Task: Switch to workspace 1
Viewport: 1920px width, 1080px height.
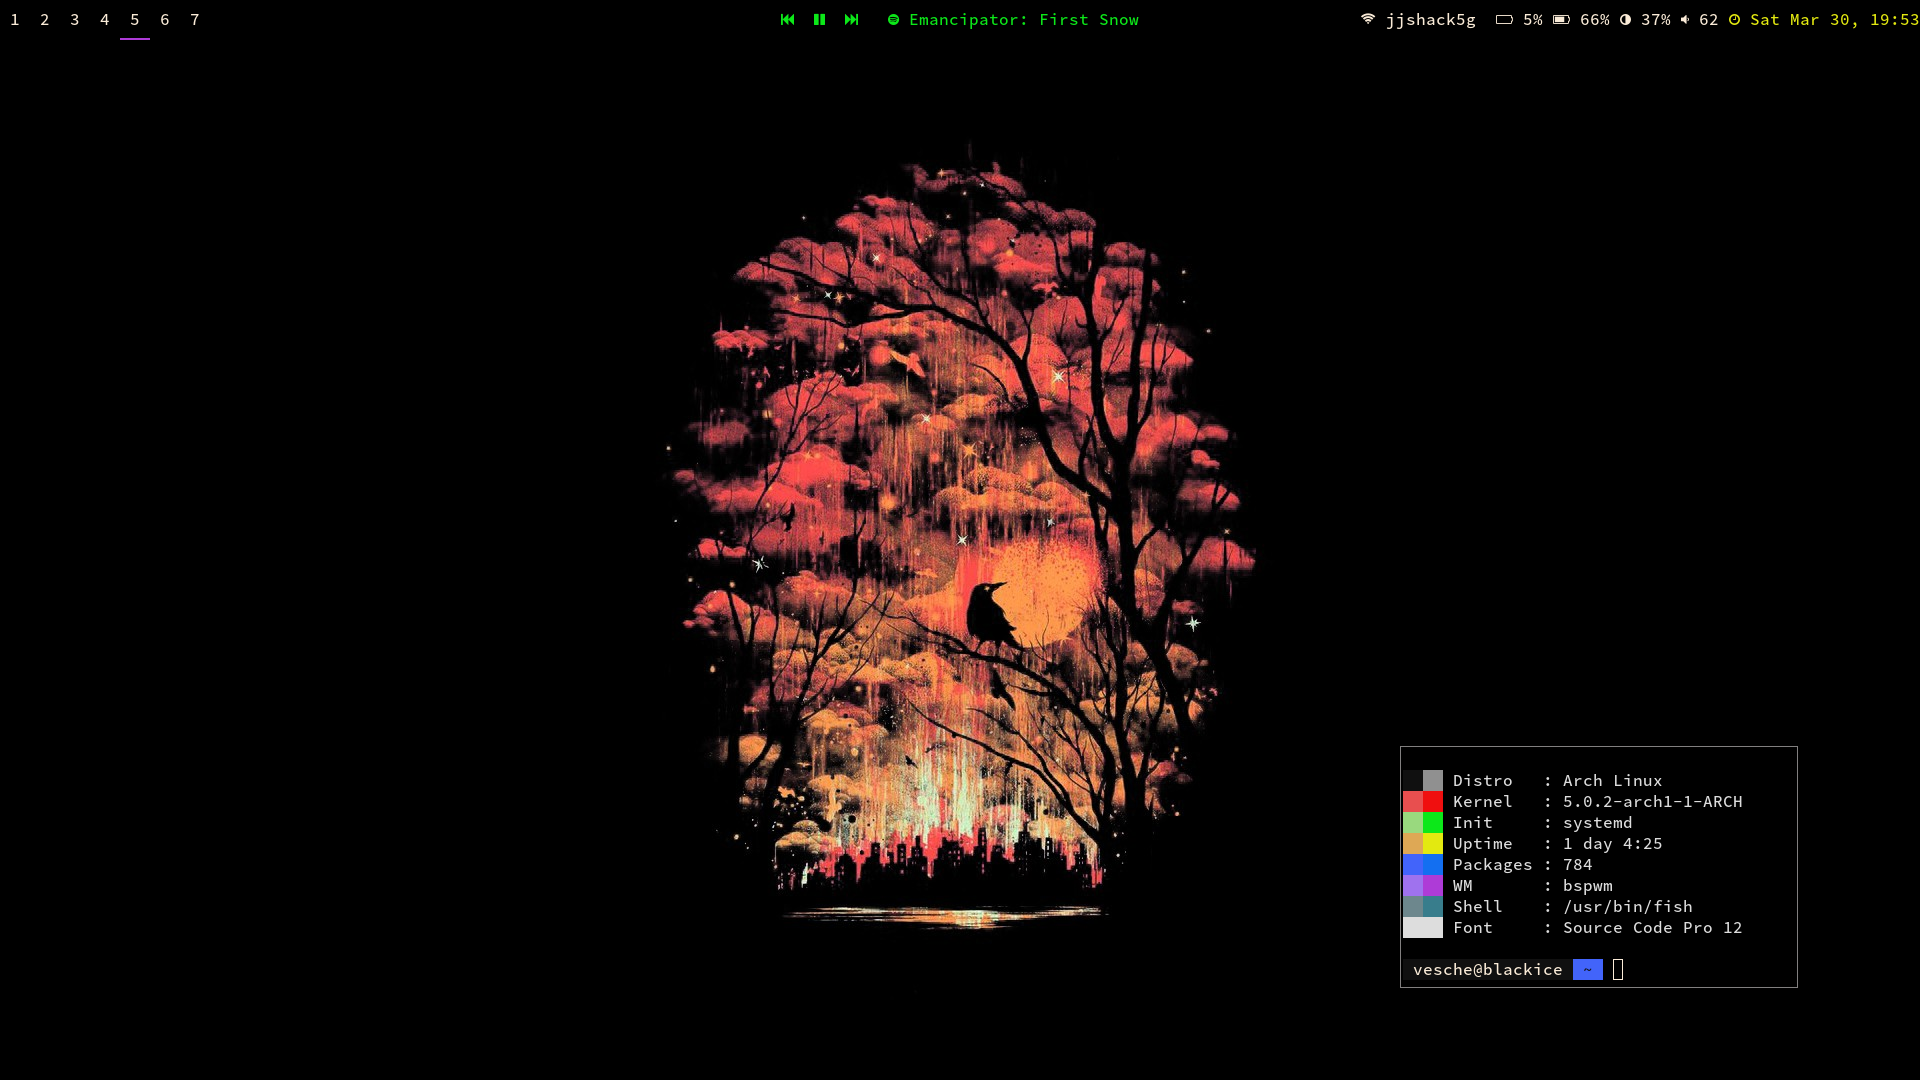Action: coord(15,20)
